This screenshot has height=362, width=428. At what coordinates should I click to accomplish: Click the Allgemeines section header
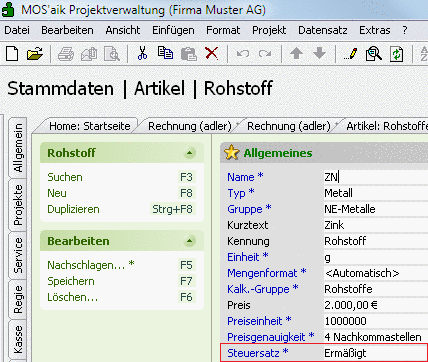(324, 153)
